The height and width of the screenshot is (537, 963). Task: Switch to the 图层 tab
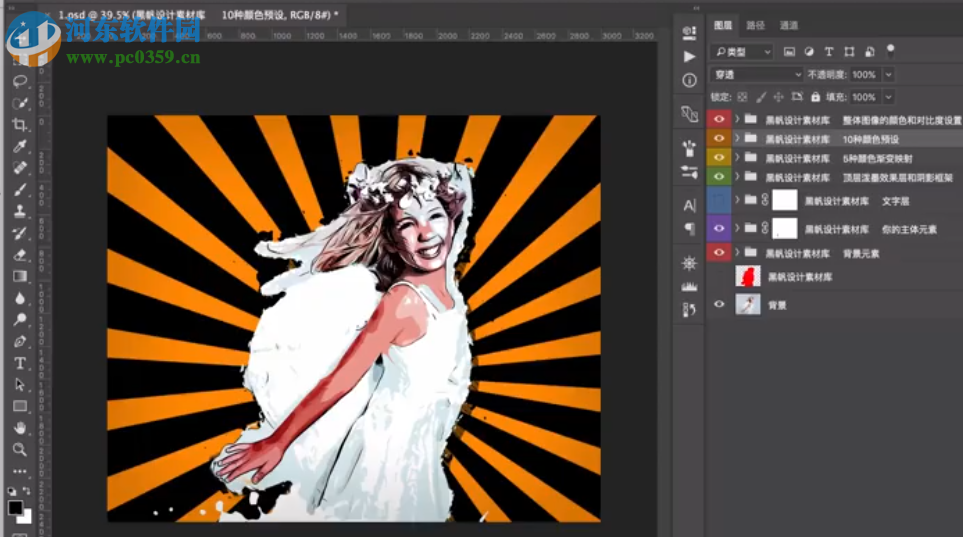[723, 25]
